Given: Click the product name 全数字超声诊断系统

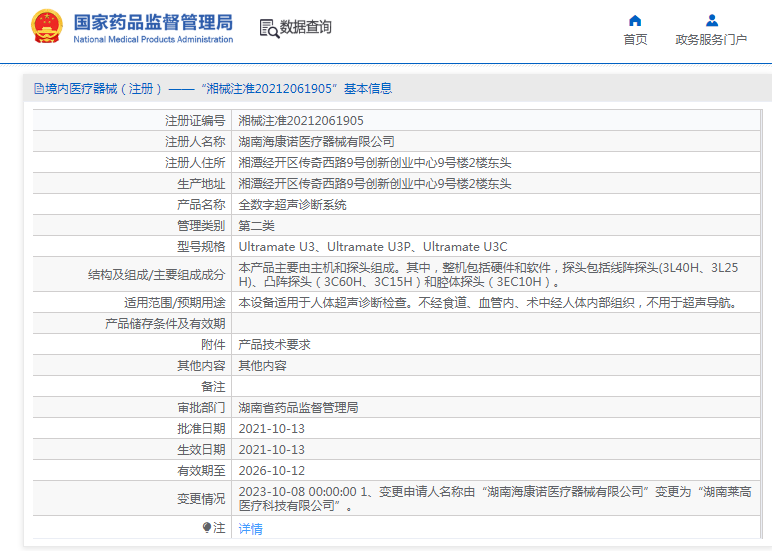Looking at the screenshot, I should (x=292, y=204).
